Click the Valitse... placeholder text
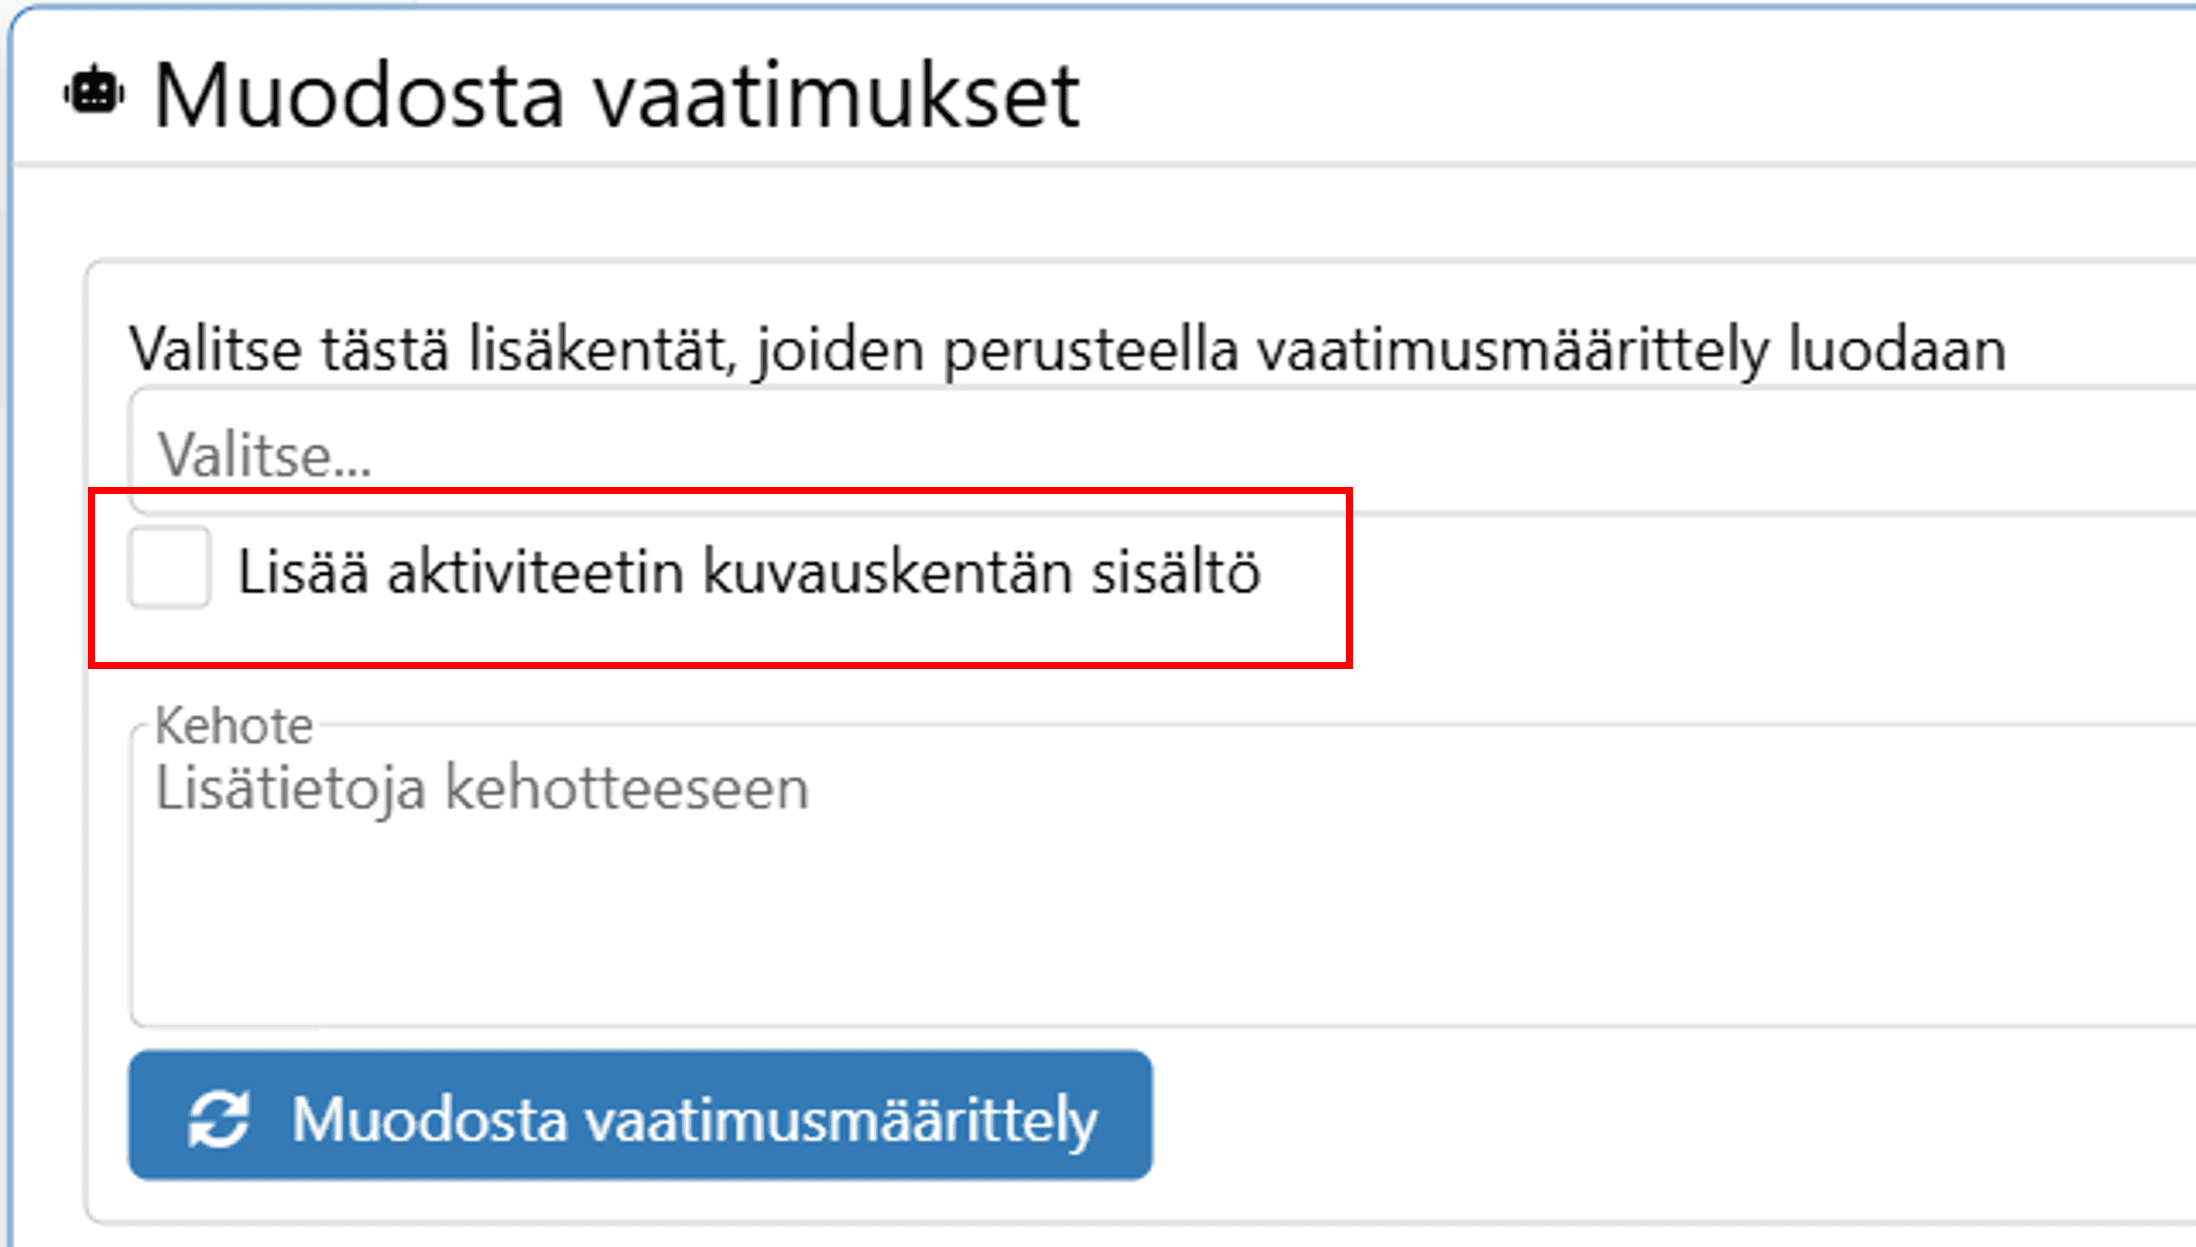The width and height of the screenshot is (2196, 1247). (265, 456)
